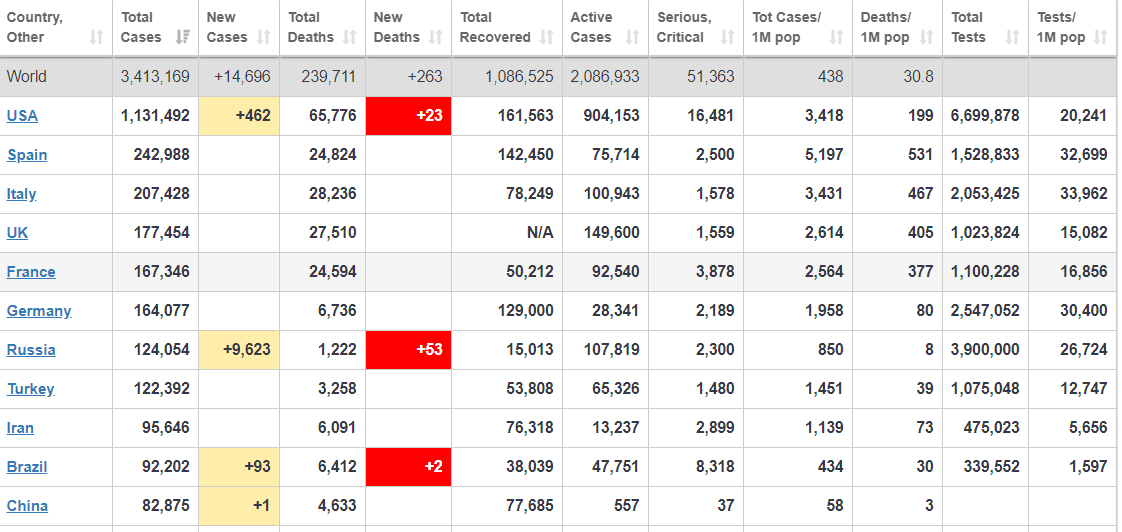This screenshot has height=532, width=1122.
Task: Click Brazil new deaths +2 red cell
Action: coord(409,467)
